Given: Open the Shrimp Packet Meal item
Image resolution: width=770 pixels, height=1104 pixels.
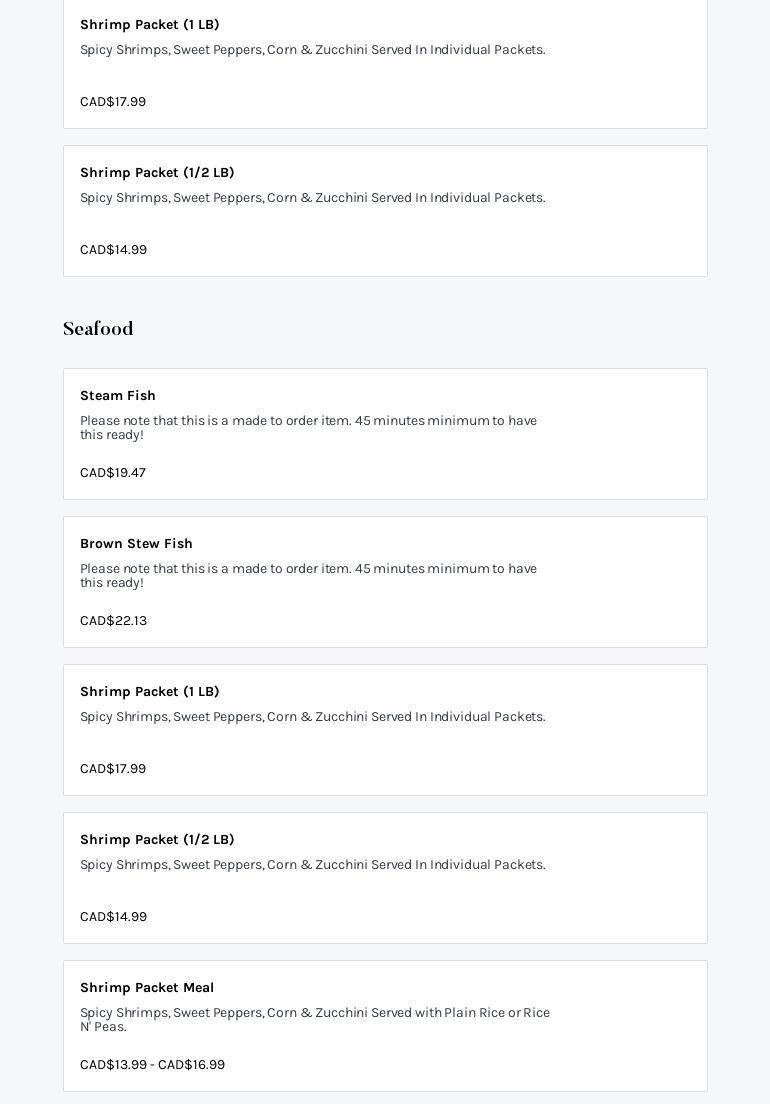Looking at the screenshot, I should click(x=147, y=988).
